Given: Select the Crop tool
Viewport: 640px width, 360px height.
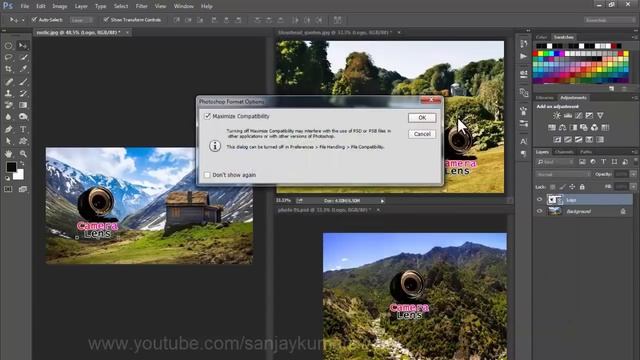Looking at the screenshot, I should 8,69.
